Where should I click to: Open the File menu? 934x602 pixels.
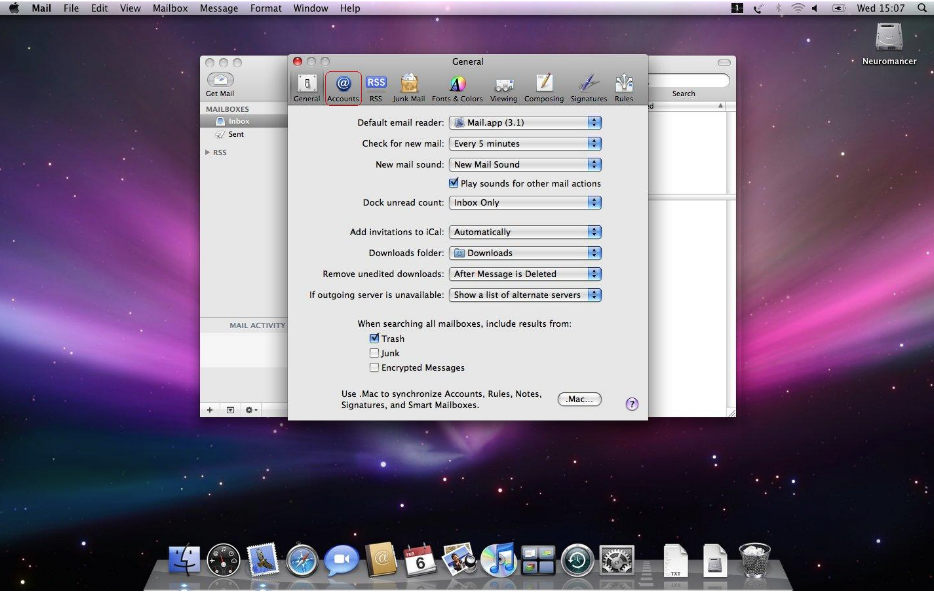[x=71, y=8]
